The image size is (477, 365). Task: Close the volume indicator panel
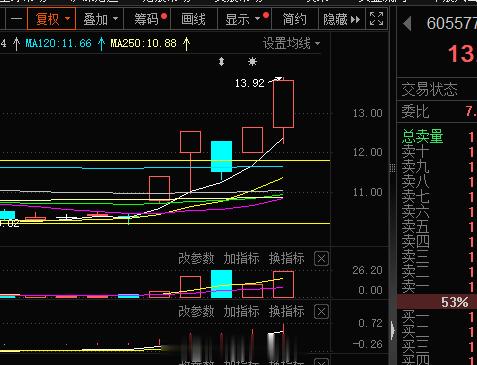pos(321,259)
